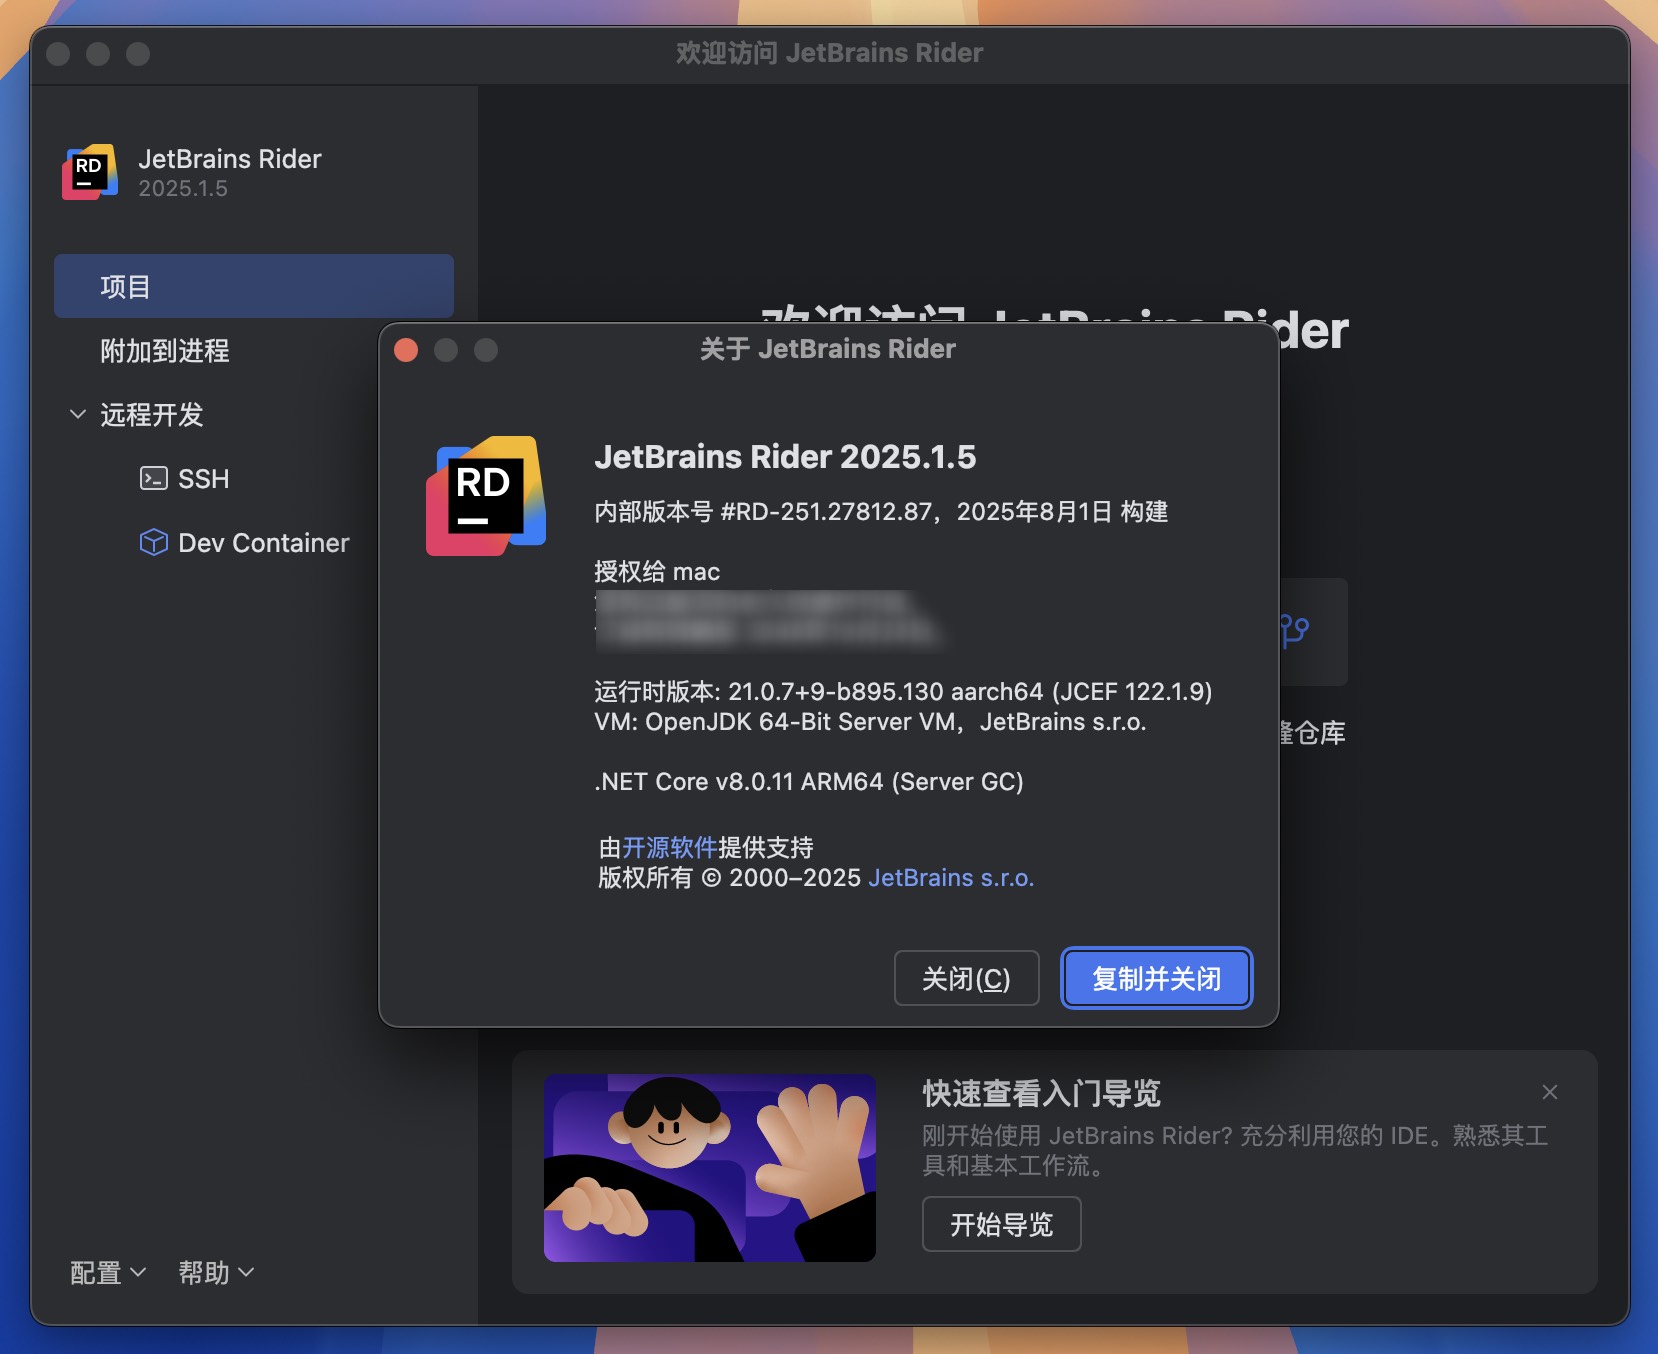The width and height of the screenshot is (1658, 1354).
Task: Select 项目 in the sidebar
Action: click(x=254, y=286)
